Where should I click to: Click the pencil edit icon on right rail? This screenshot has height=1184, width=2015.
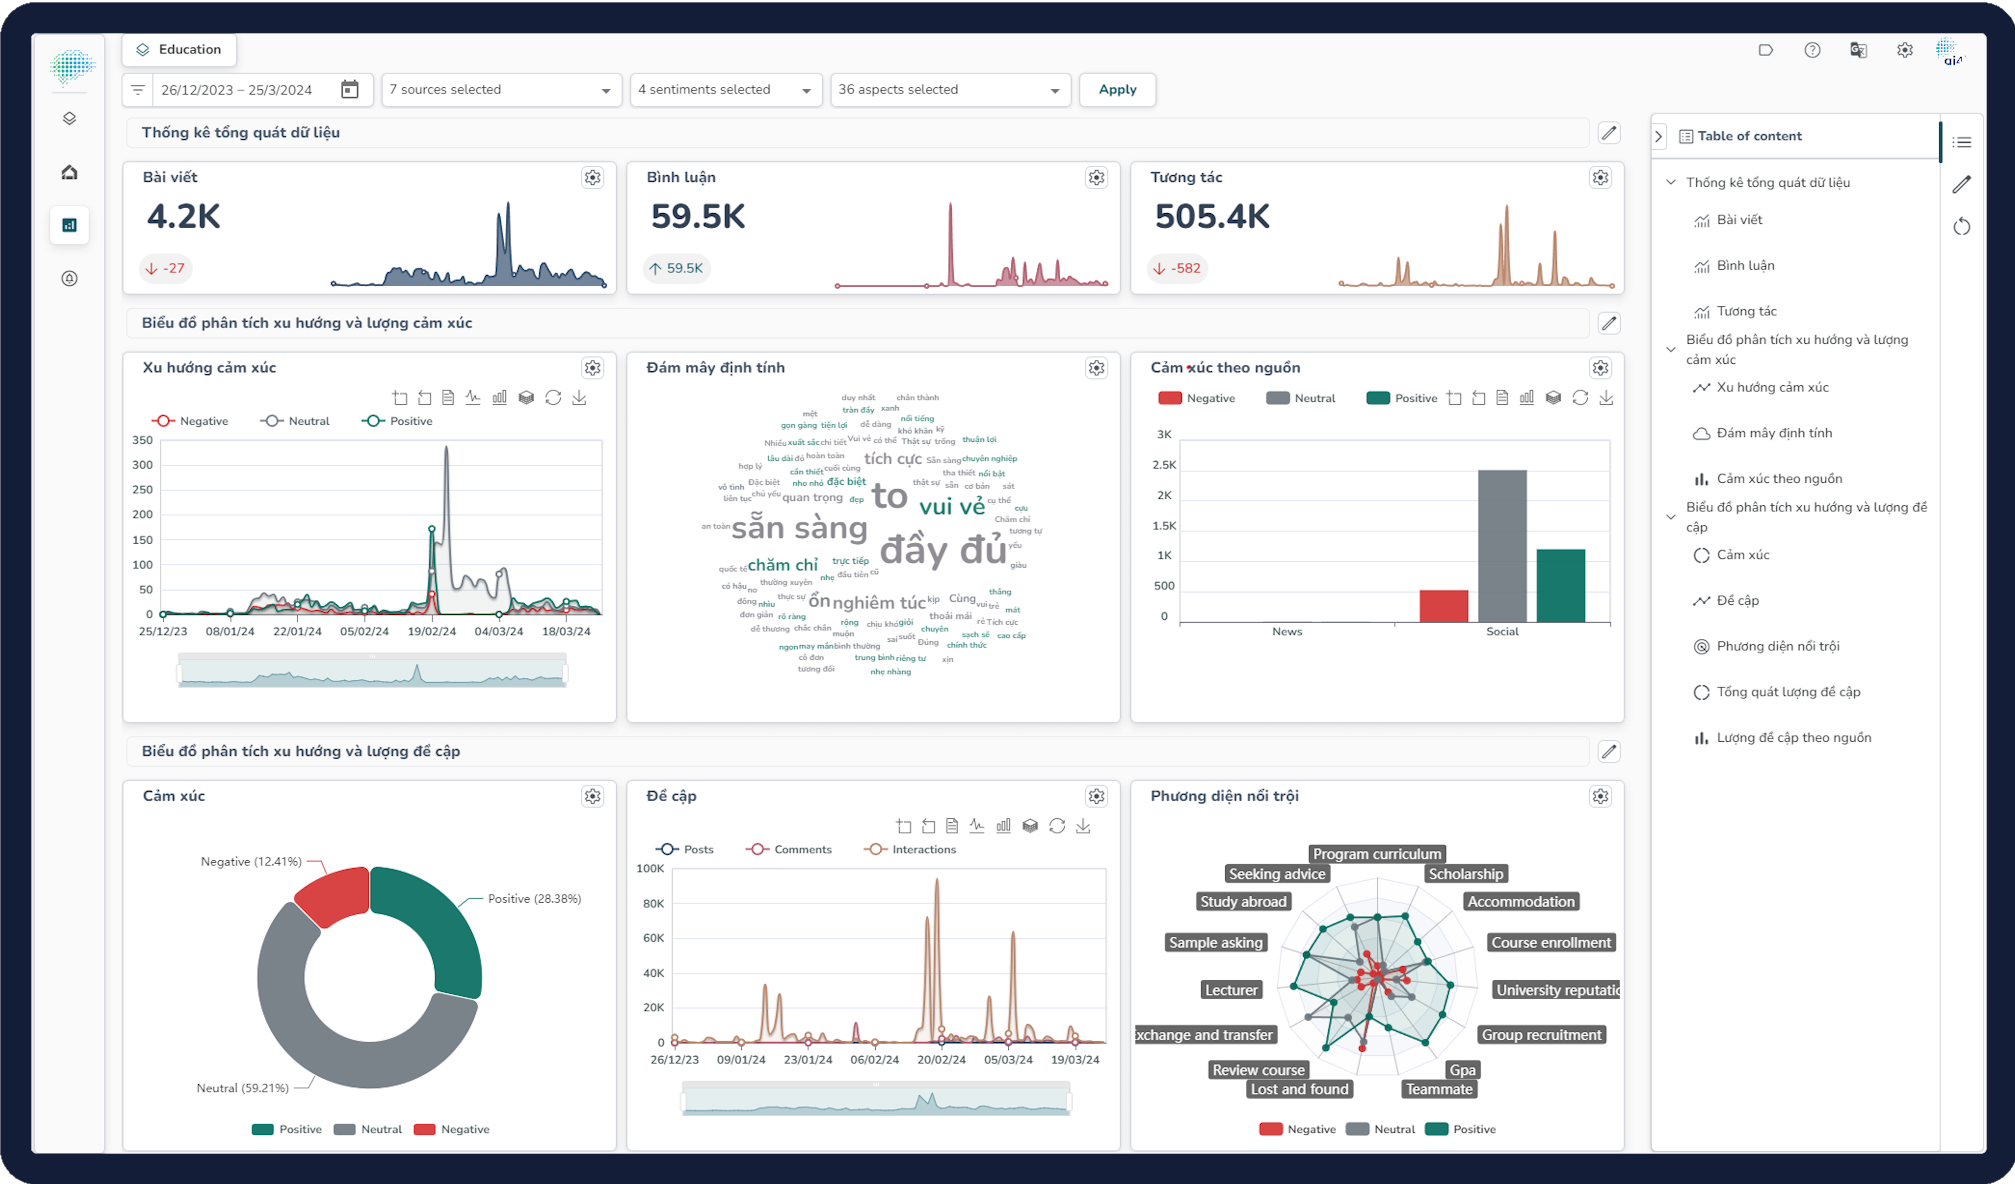1962,184
